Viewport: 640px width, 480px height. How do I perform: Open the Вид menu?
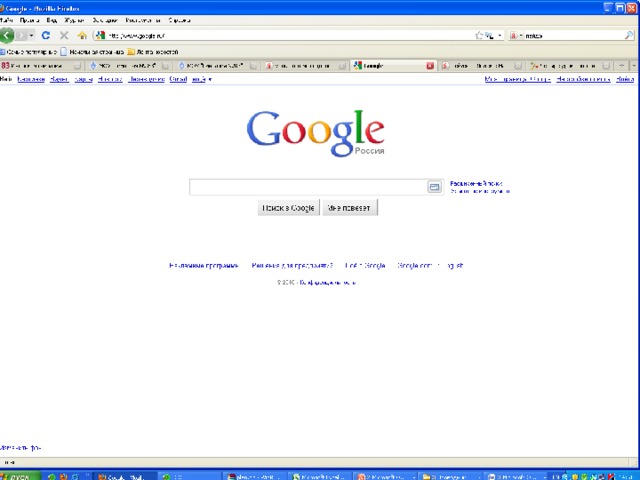click(x=52, y=20)
